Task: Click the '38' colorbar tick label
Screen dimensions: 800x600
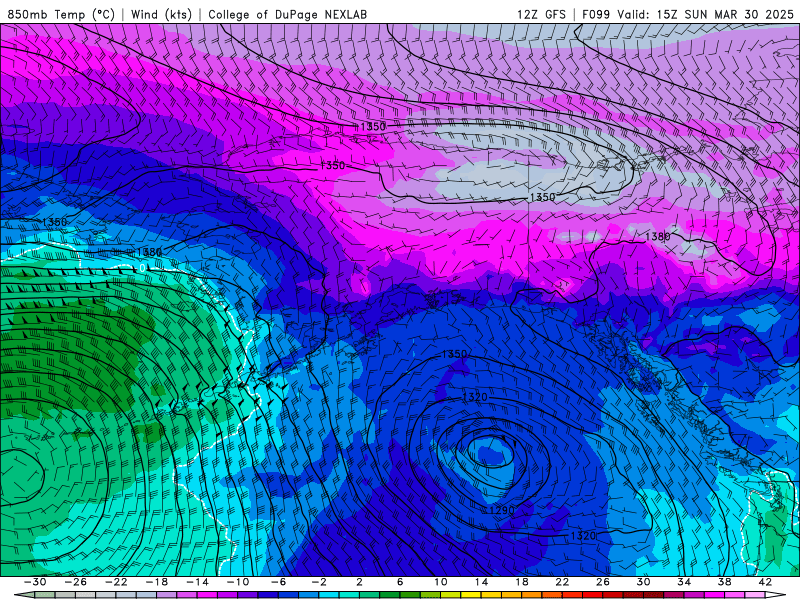Action: pos(724,582)
